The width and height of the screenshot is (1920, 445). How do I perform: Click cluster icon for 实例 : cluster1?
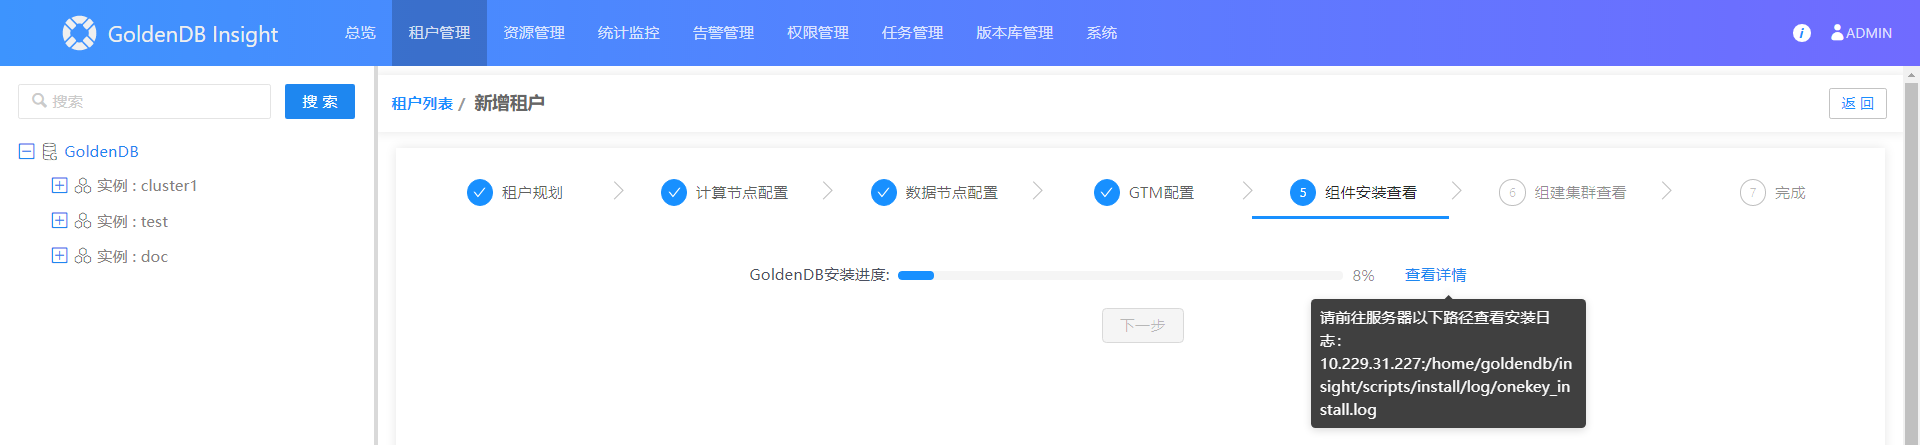[x=83, y=186]
